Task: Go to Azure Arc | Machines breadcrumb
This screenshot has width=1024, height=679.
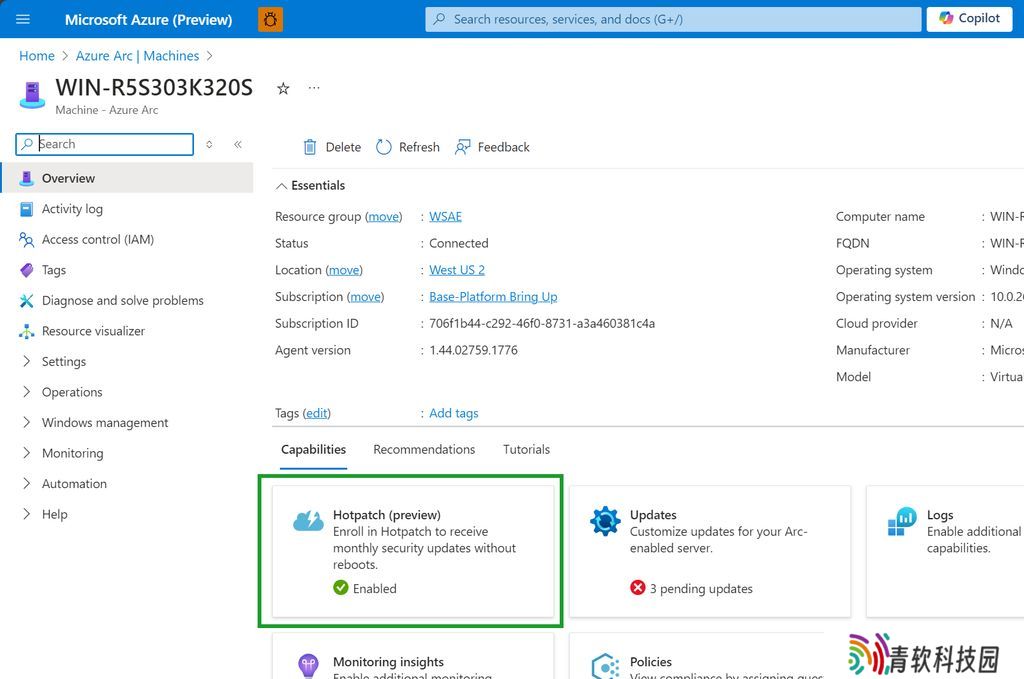Action: coord(137,56)
